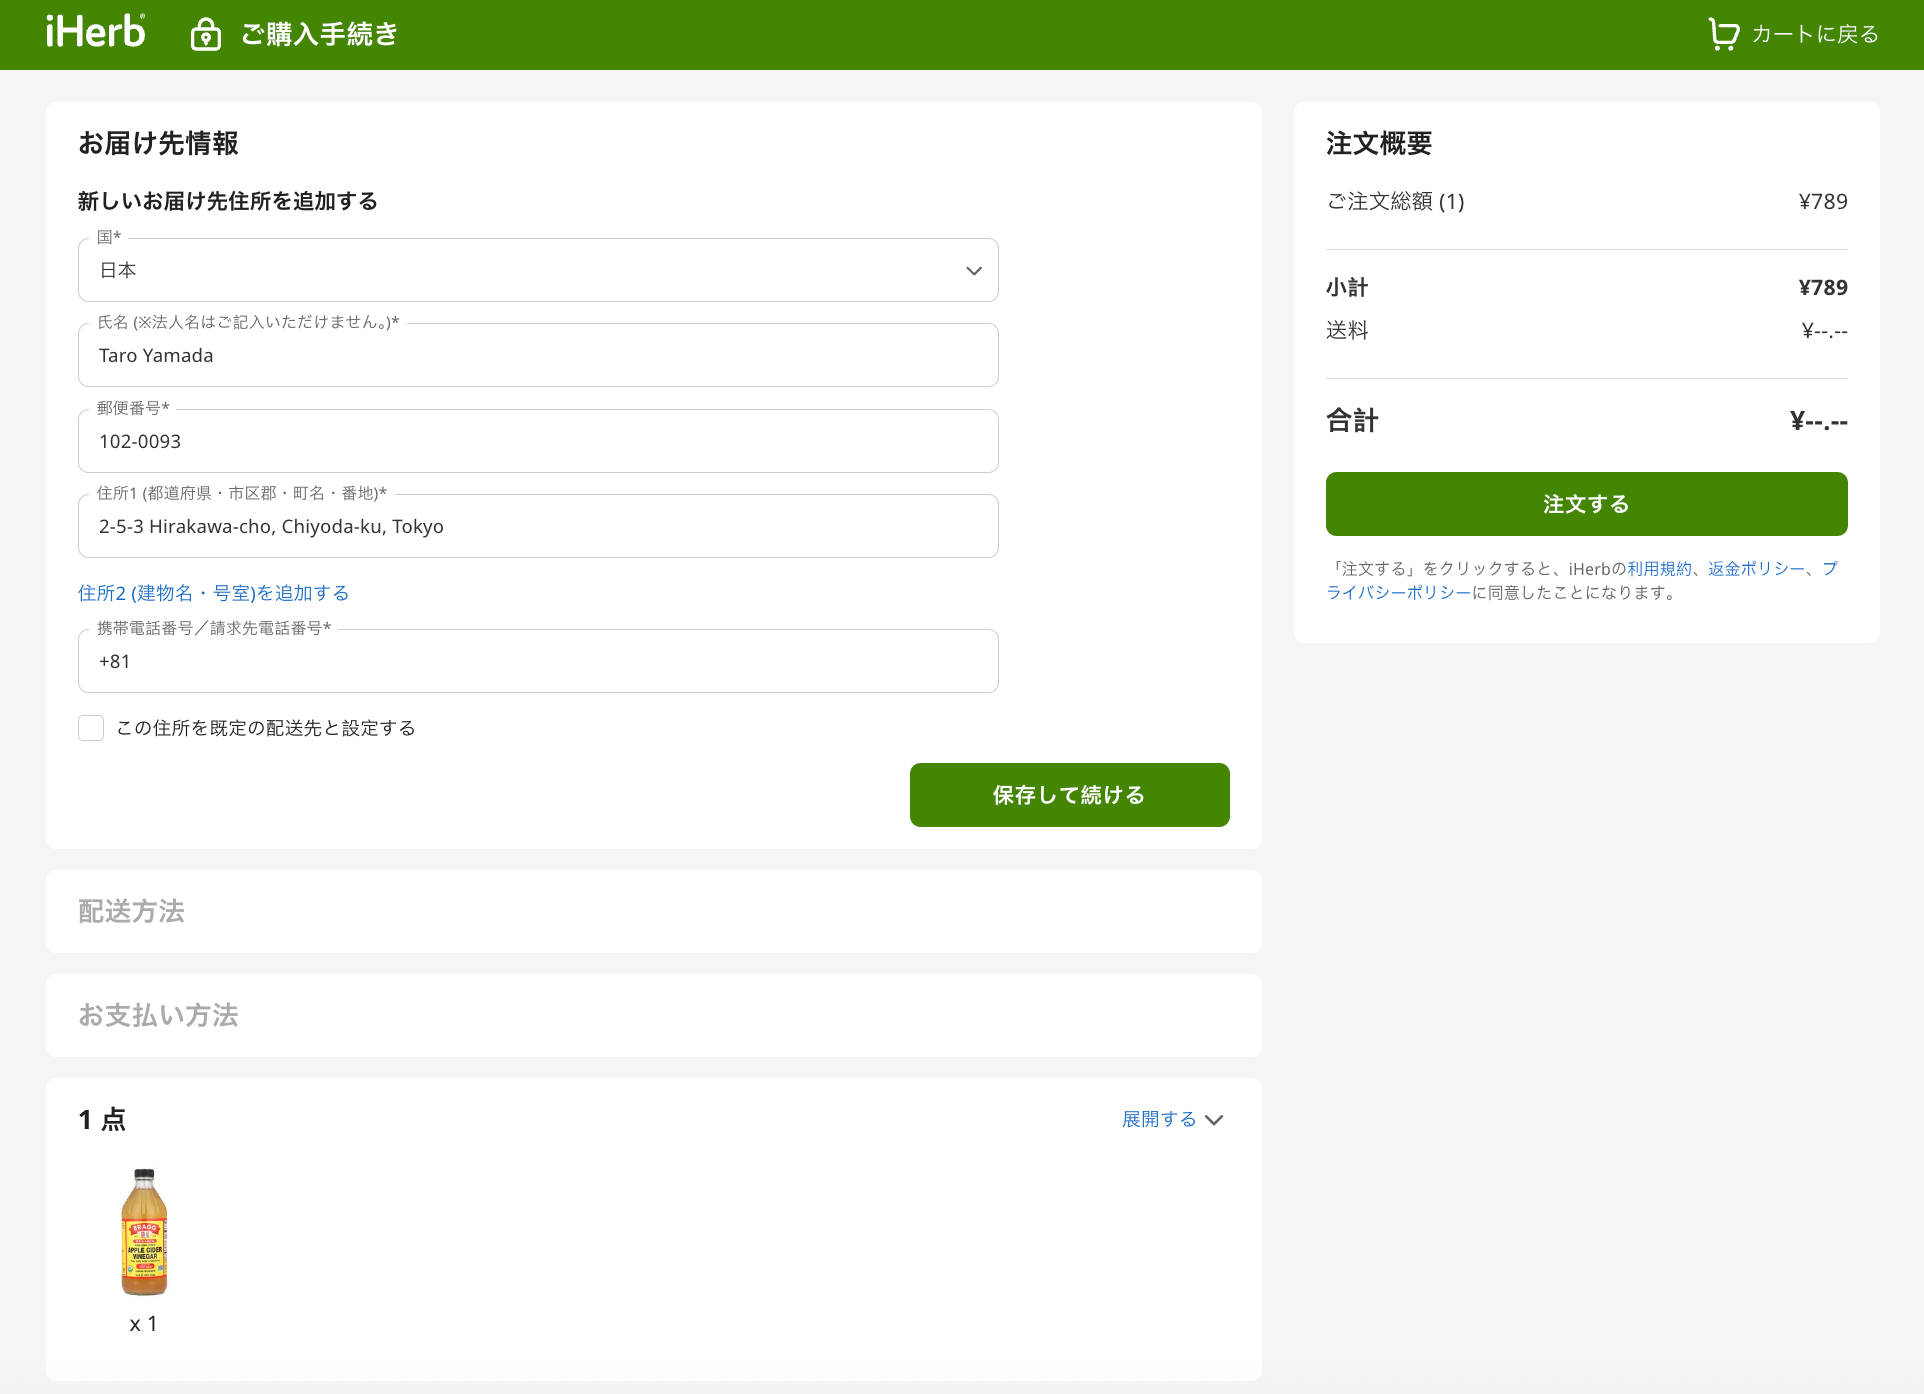Return to cart via カートに戻る
The height and width of the screenshot is (1394, 1924).
pyautogui.click(x=1814, y=34)
